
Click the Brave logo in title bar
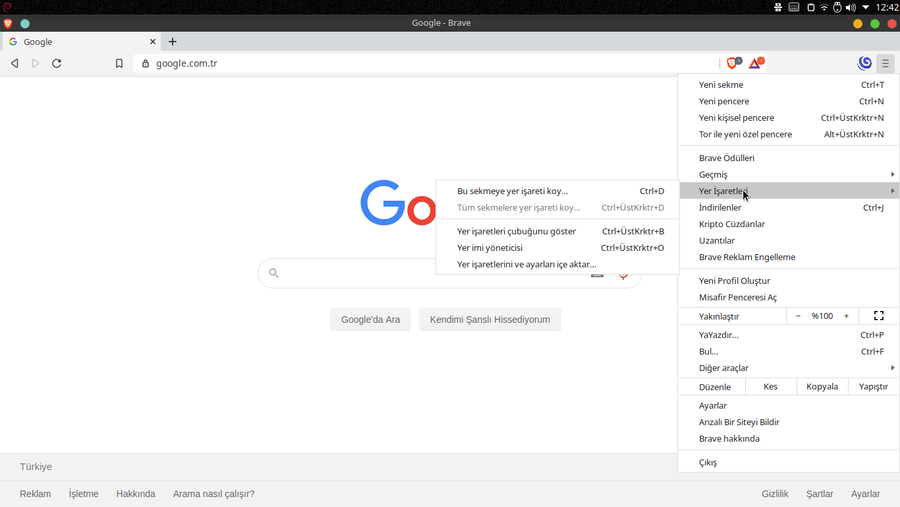(x=8, y=24)
